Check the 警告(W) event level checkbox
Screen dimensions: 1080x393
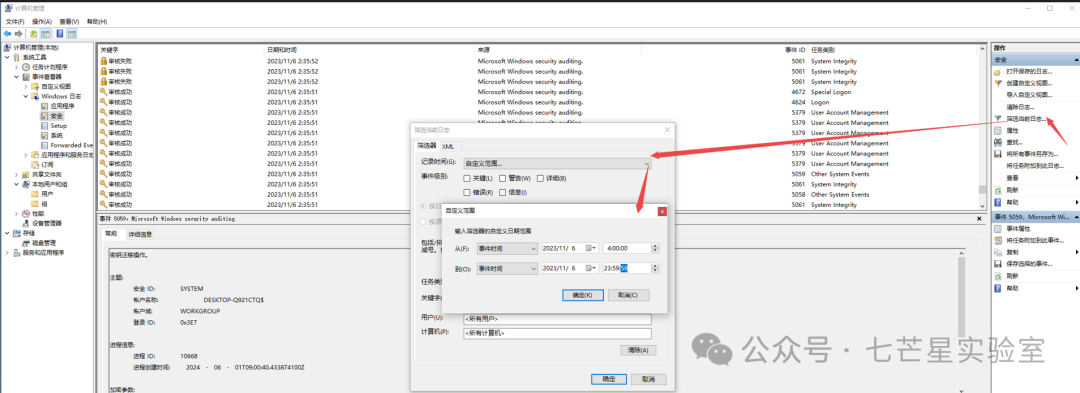pyautogui.click(x=503, y=178)
